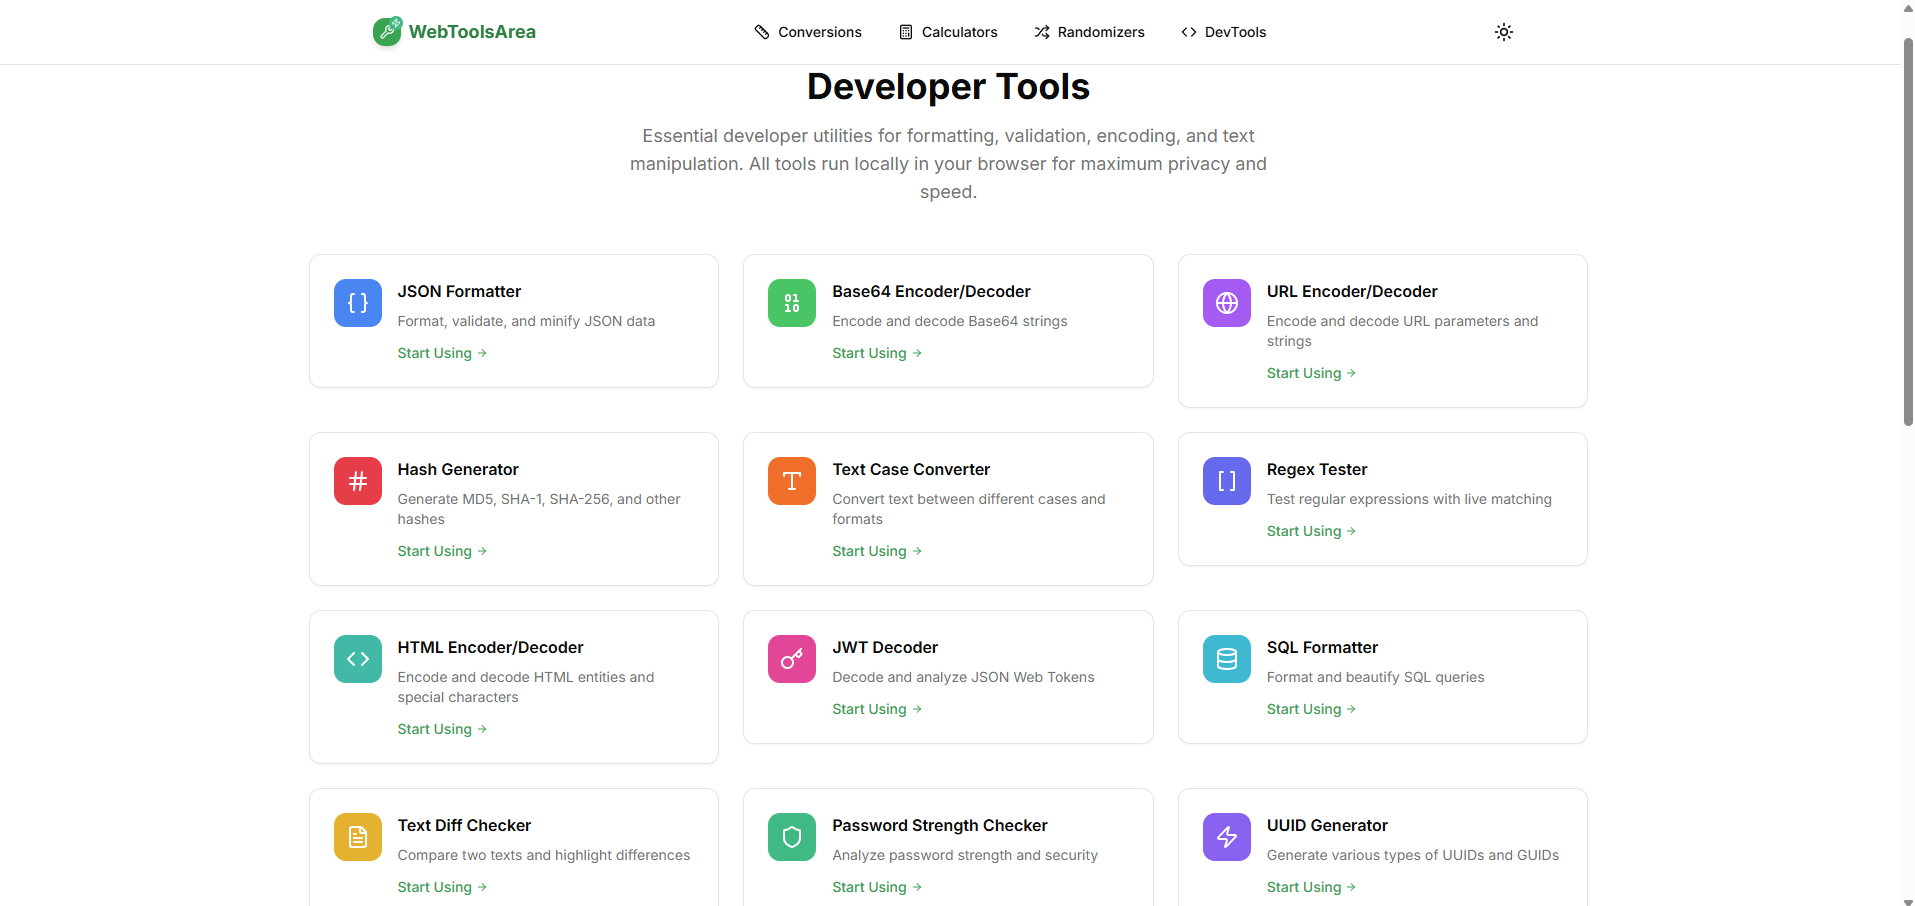The width and height of the screenshot is (1915, 906).
Task: Open the UUID Generator title
Action: pyautogui.click(x=1327, y=825)
